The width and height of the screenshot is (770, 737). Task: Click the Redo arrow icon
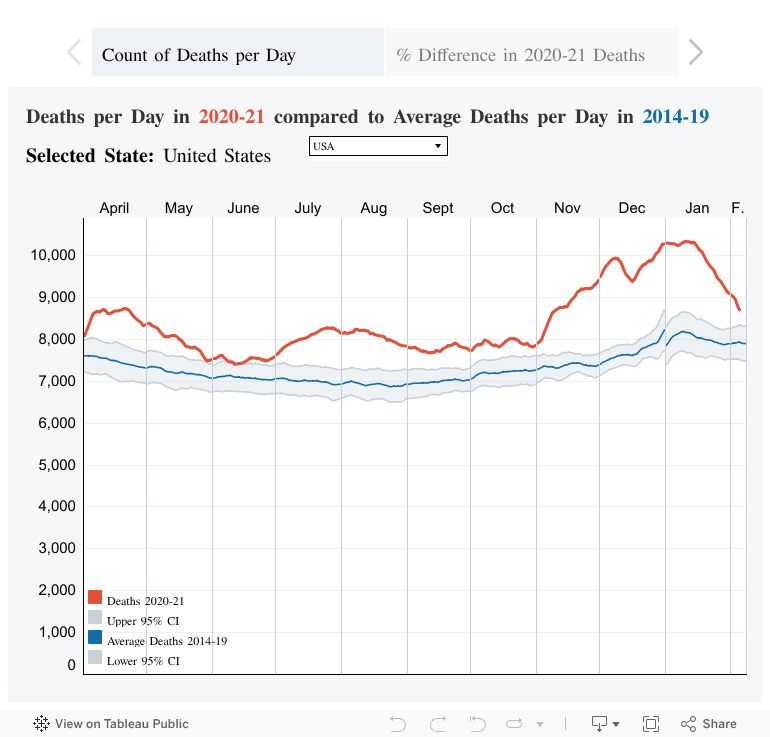437,724
